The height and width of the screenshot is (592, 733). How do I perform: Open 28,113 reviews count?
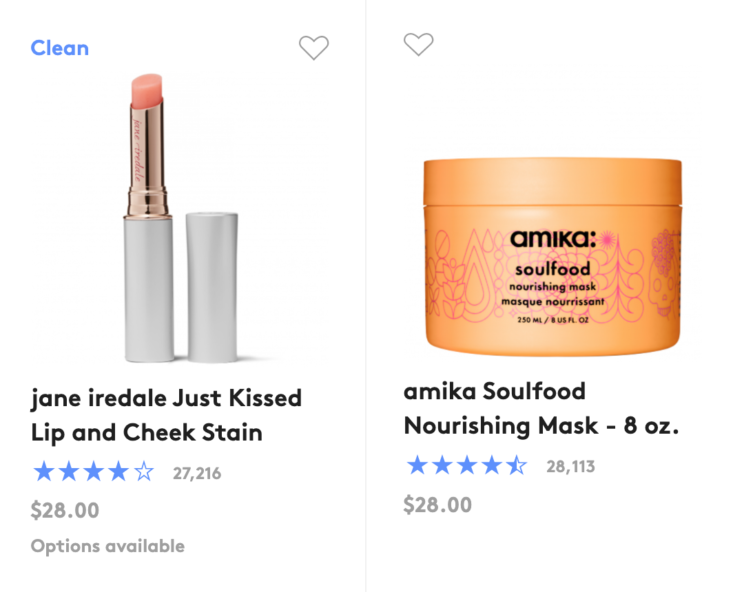(x=571, y=466)
